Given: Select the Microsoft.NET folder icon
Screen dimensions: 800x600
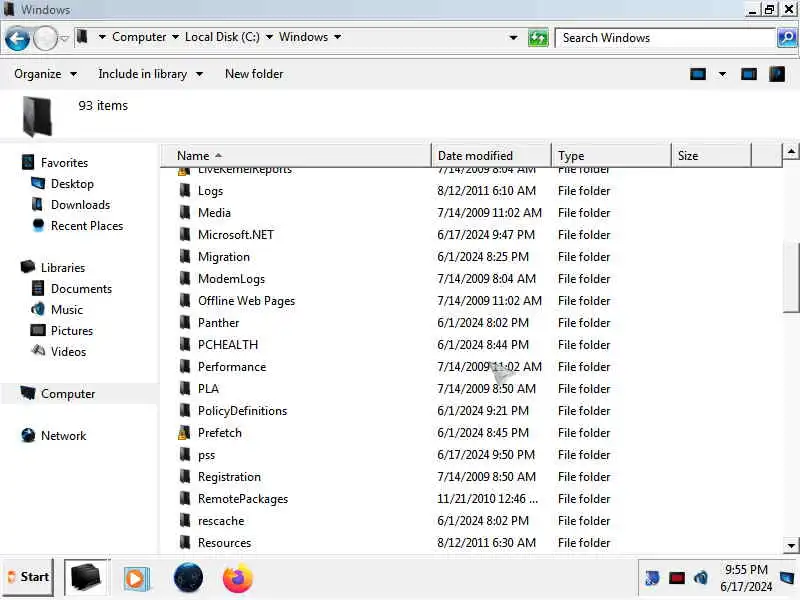Looking at the screenshot, I should click(x=185, y=234).
